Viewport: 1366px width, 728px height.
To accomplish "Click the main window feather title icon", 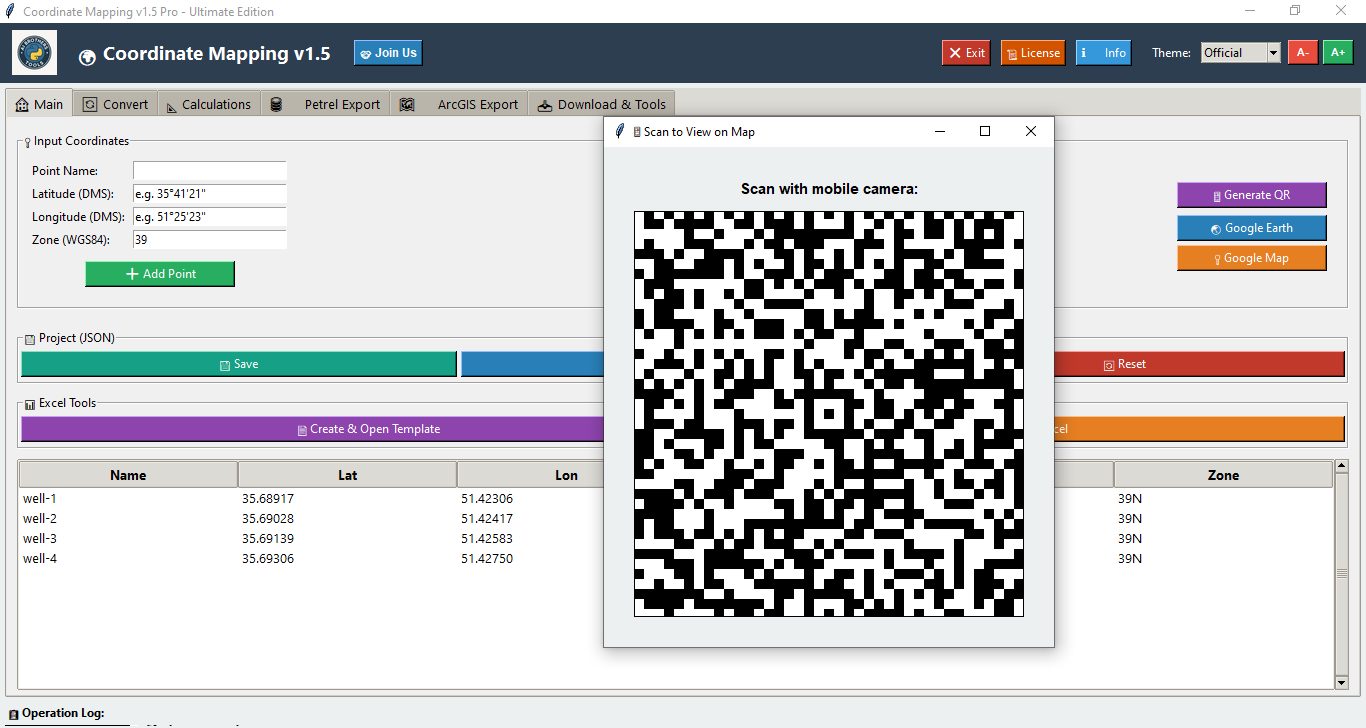I will (9, 11).
